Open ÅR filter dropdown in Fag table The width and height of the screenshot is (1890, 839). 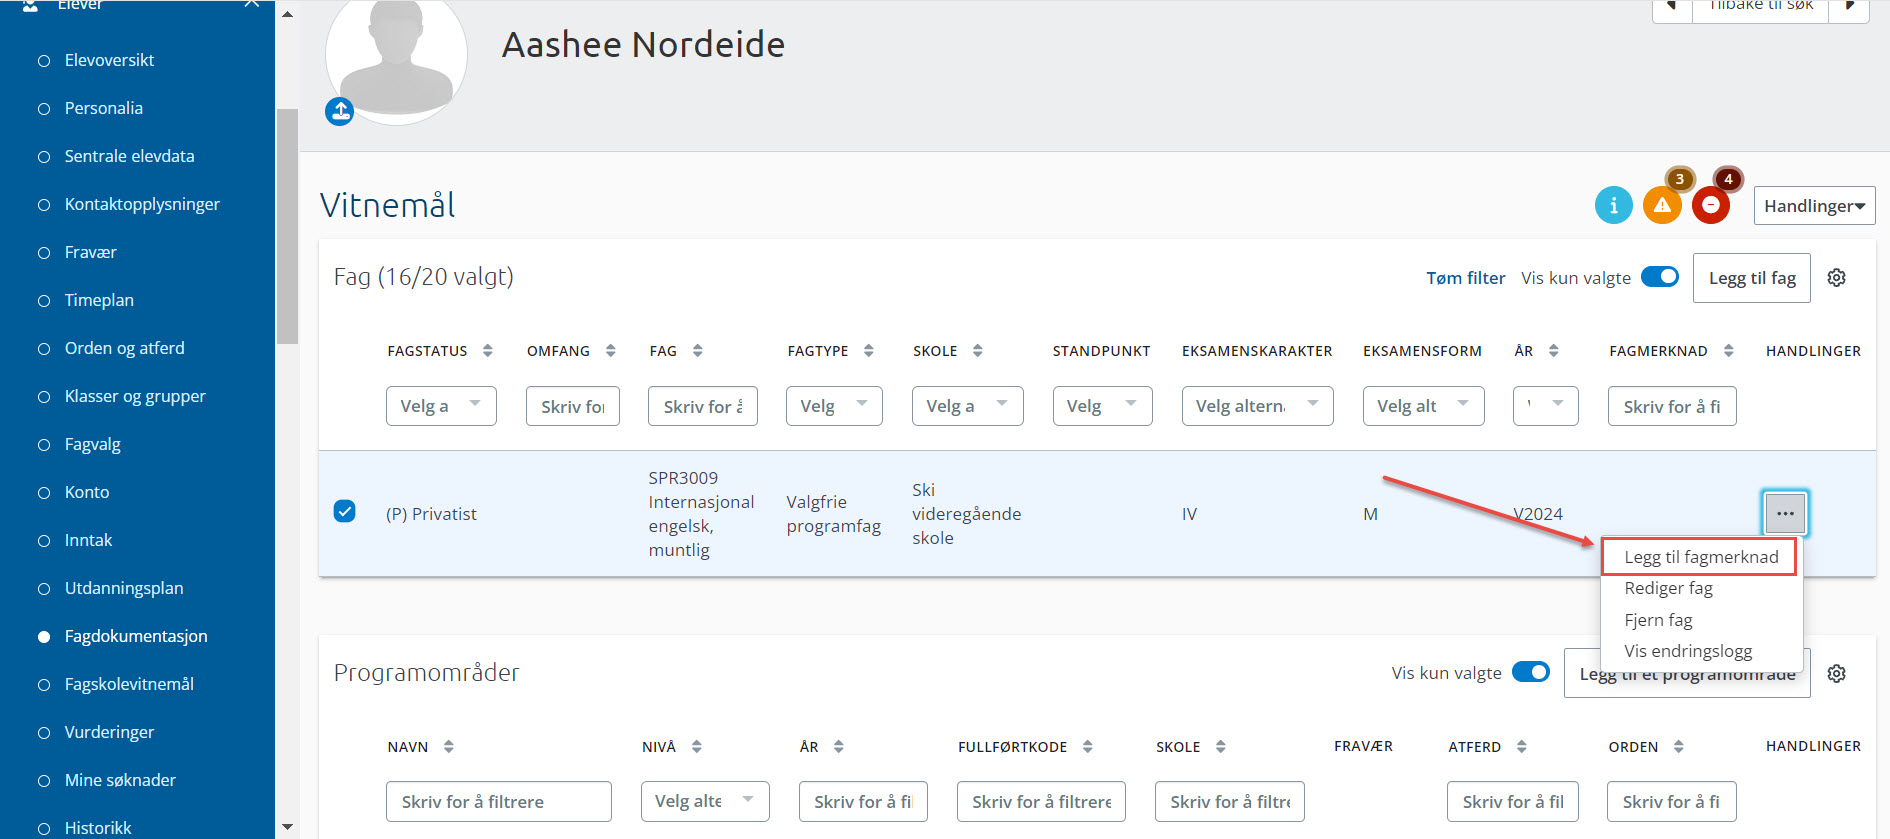[1545, 406]
